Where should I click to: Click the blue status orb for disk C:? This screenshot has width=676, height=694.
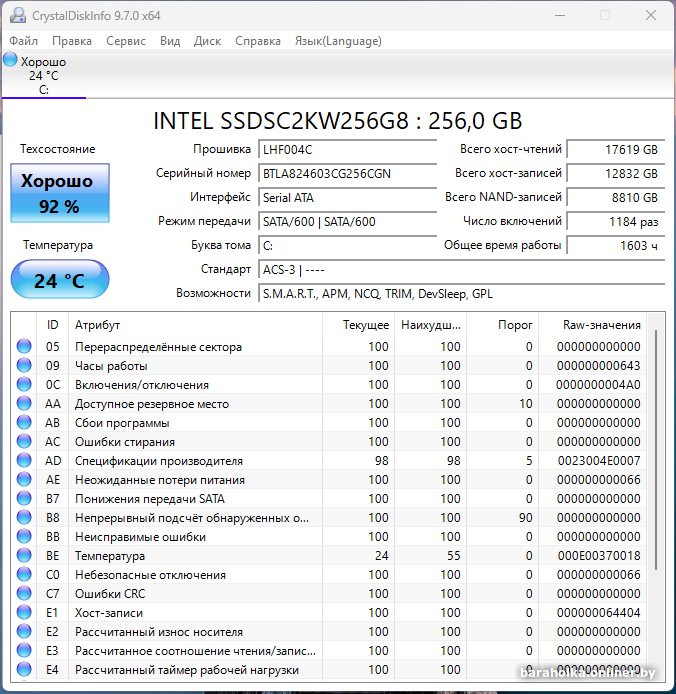tap(10, 60)
